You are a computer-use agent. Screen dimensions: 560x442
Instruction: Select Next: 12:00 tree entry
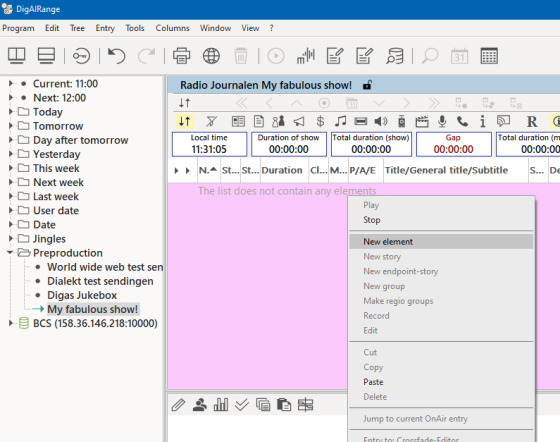point(60,98)
